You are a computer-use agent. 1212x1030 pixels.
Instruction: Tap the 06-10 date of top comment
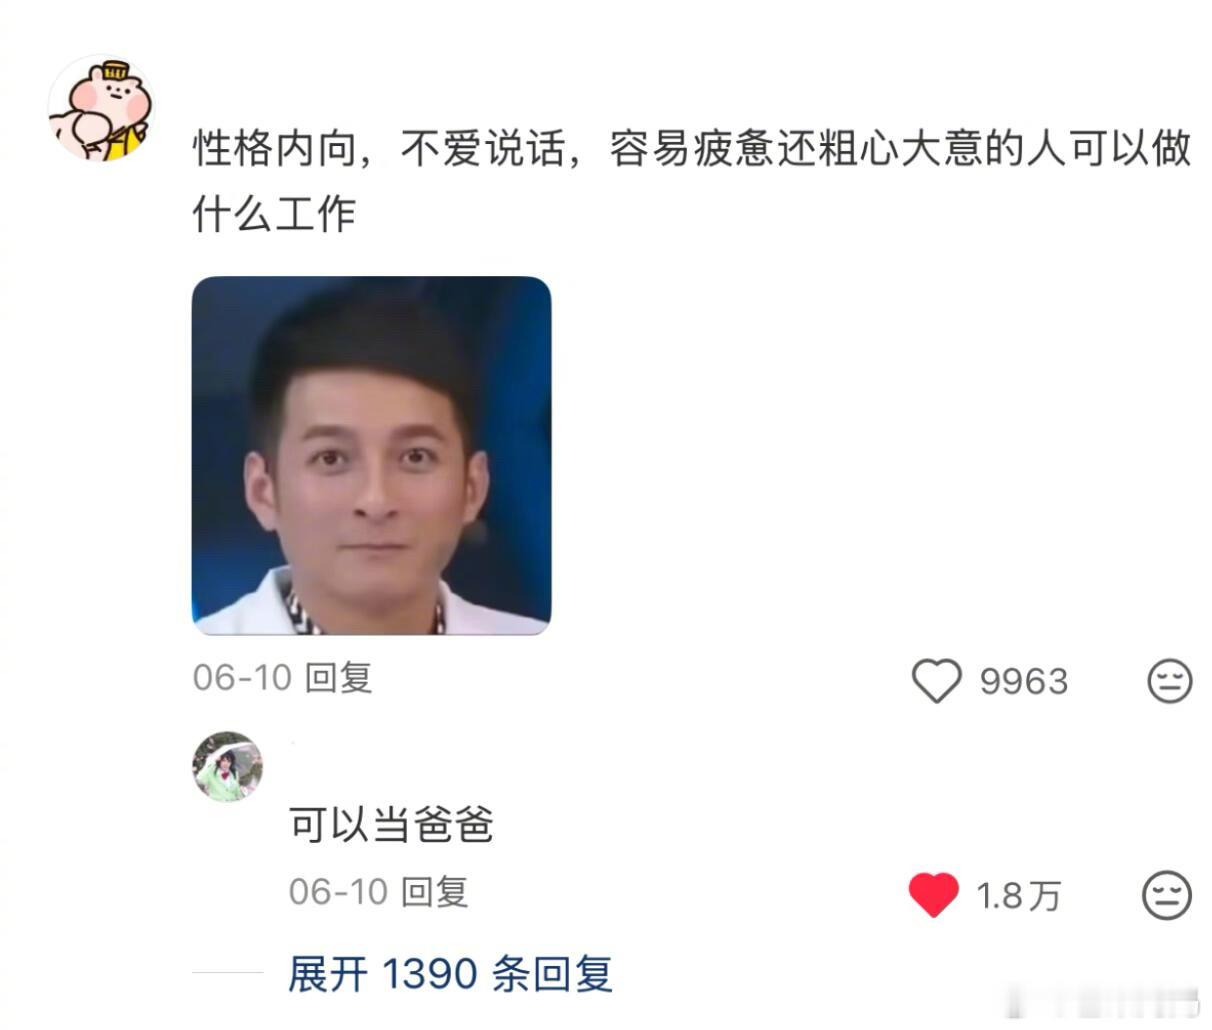[242, 678]
